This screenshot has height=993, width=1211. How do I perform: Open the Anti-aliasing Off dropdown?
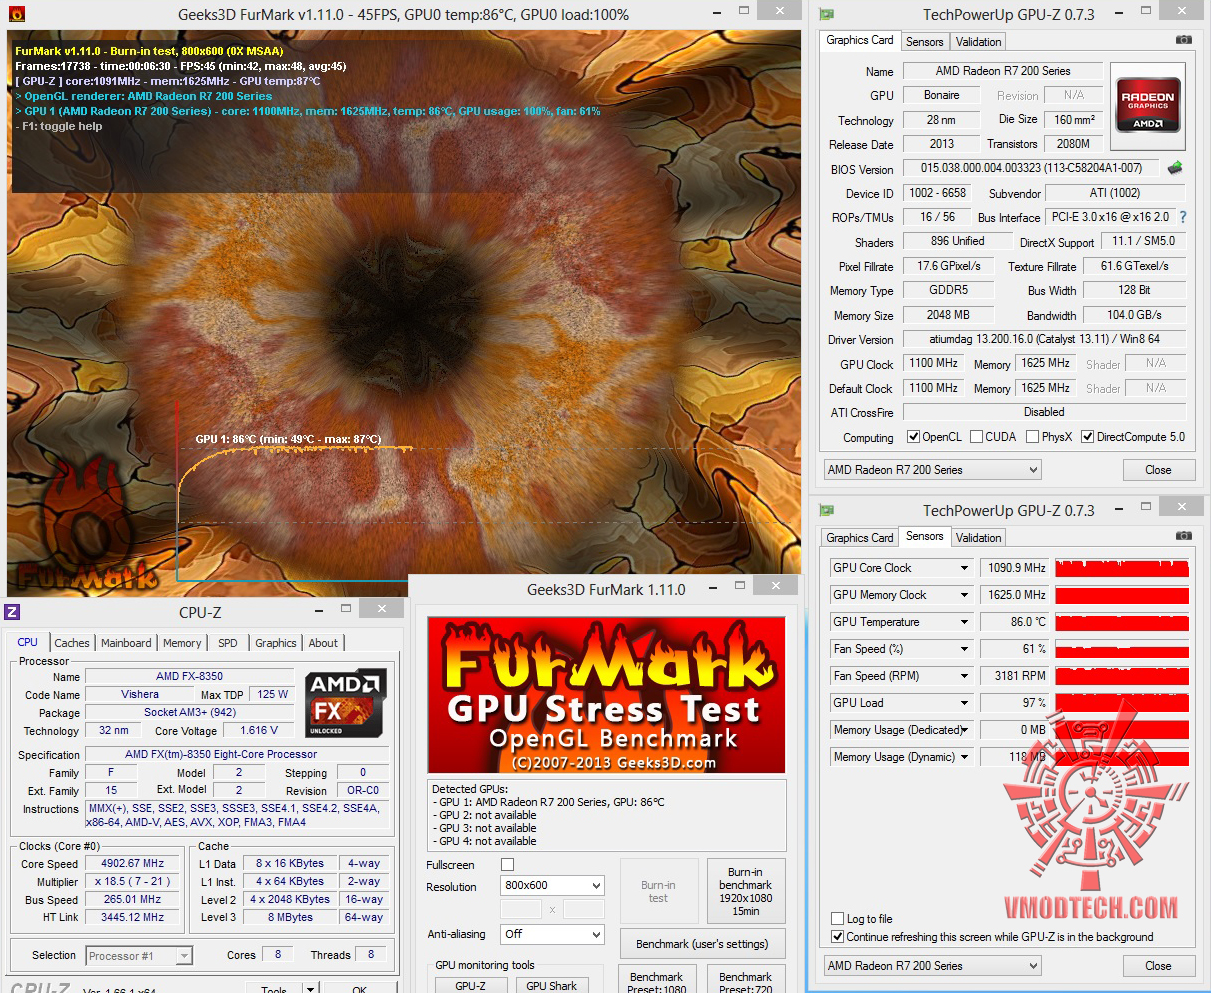(552, 934)
